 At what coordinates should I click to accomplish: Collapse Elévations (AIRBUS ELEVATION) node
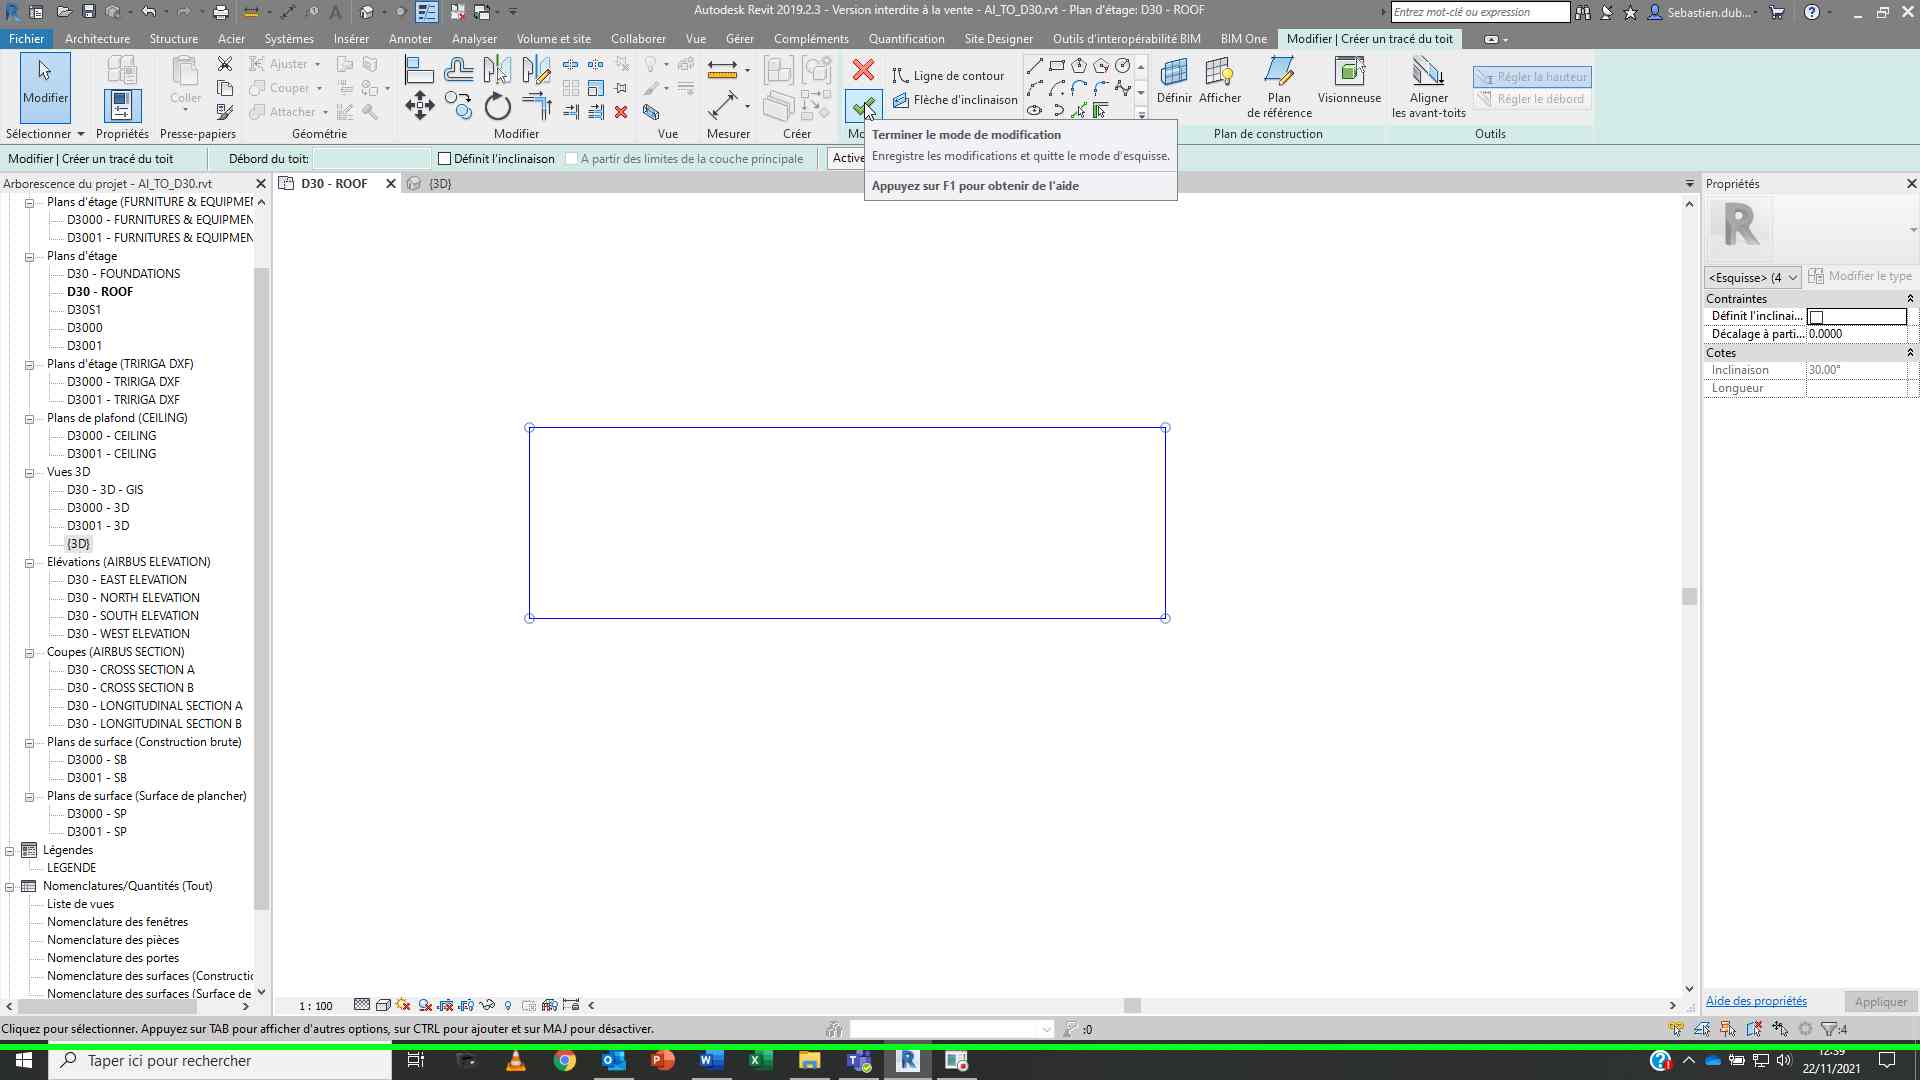coord(29,562)
